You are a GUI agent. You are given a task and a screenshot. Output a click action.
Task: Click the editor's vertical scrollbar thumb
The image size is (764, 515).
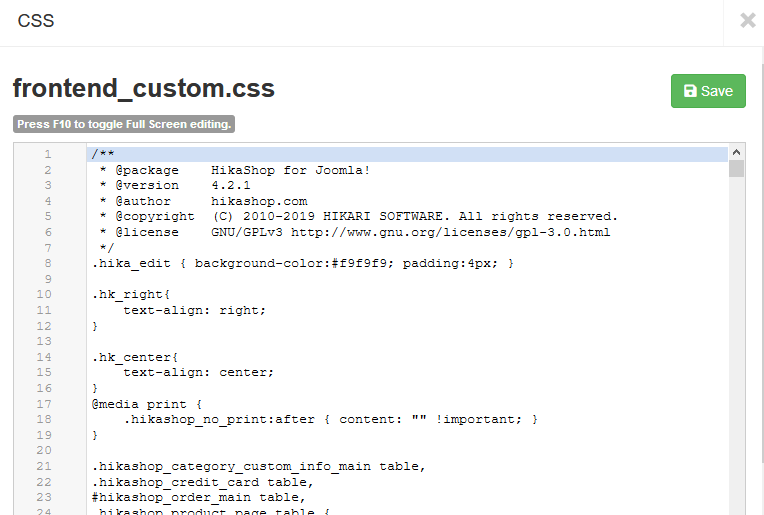pos(737,168)
